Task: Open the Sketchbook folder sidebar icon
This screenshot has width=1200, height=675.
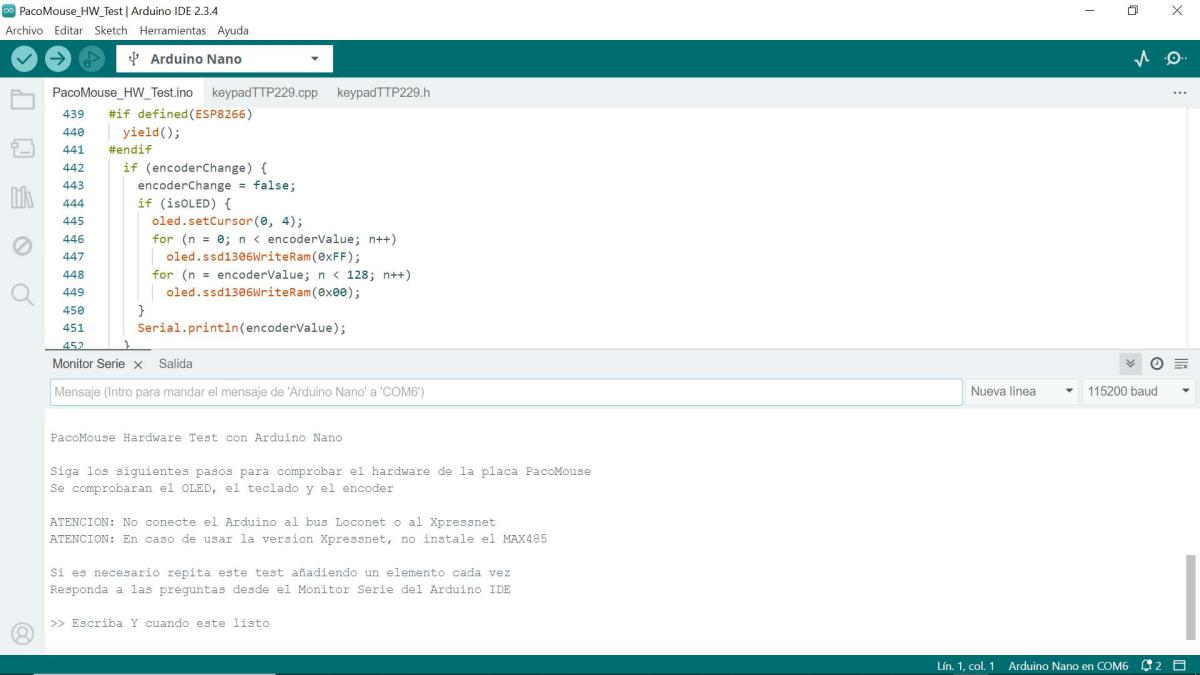Action: pyautogui.click(x=22, y=99)
